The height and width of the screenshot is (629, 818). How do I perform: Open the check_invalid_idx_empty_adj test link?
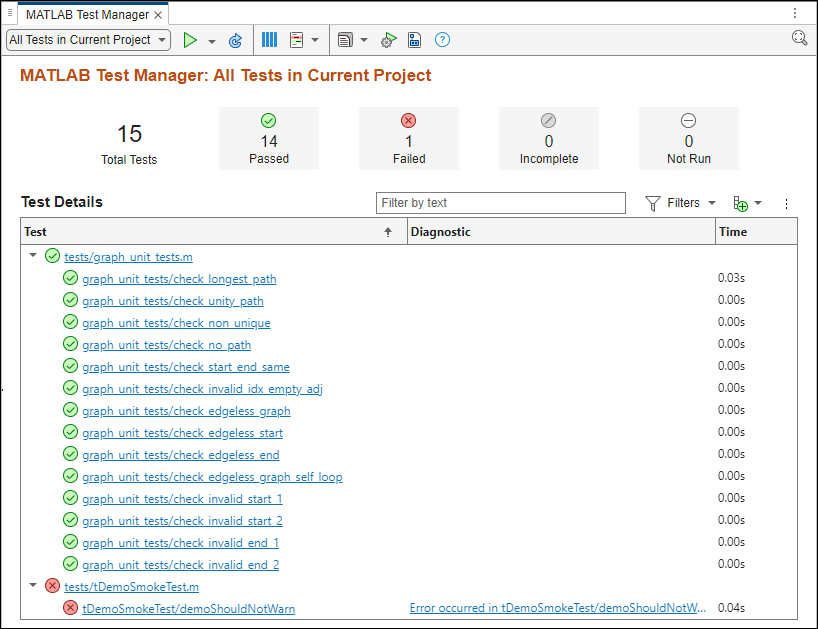coord(202,389)
